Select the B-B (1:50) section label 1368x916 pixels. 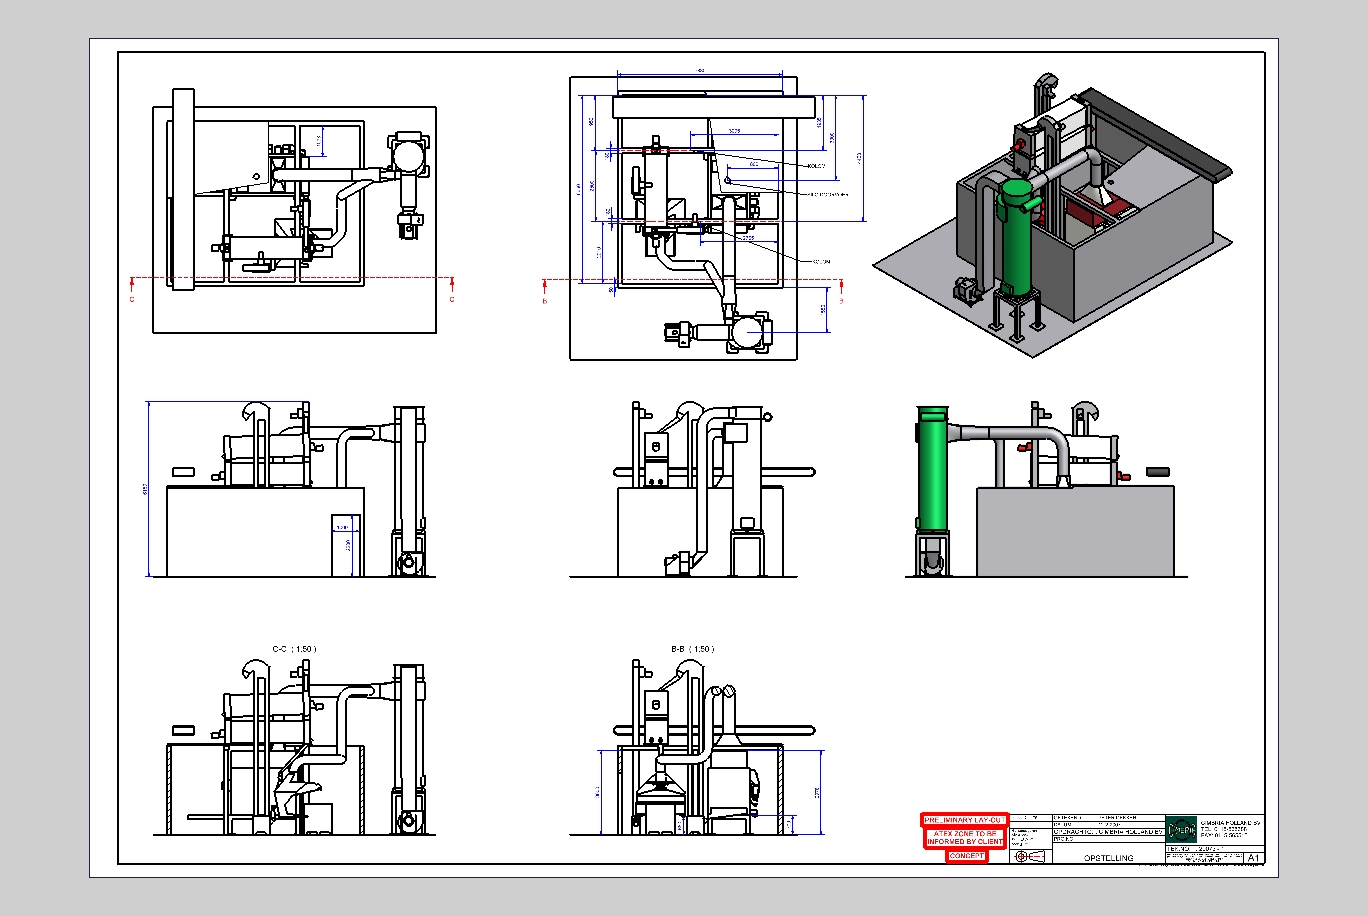pyautogui.click(x=692, y=649)
